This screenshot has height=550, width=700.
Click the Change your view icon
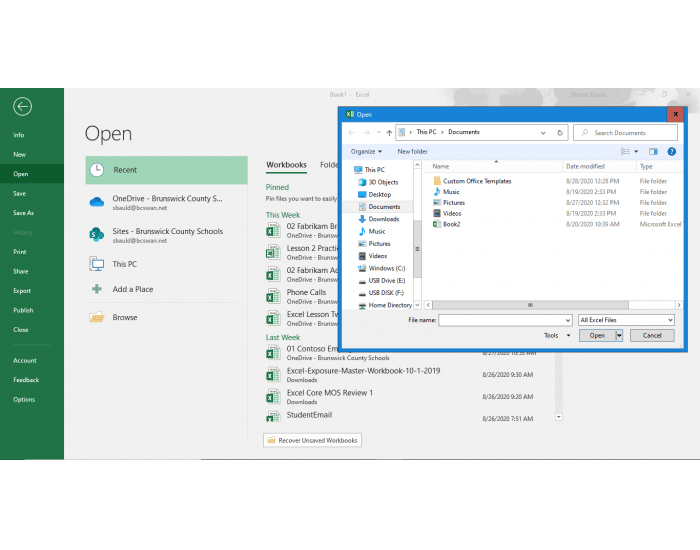pos(625,152)
